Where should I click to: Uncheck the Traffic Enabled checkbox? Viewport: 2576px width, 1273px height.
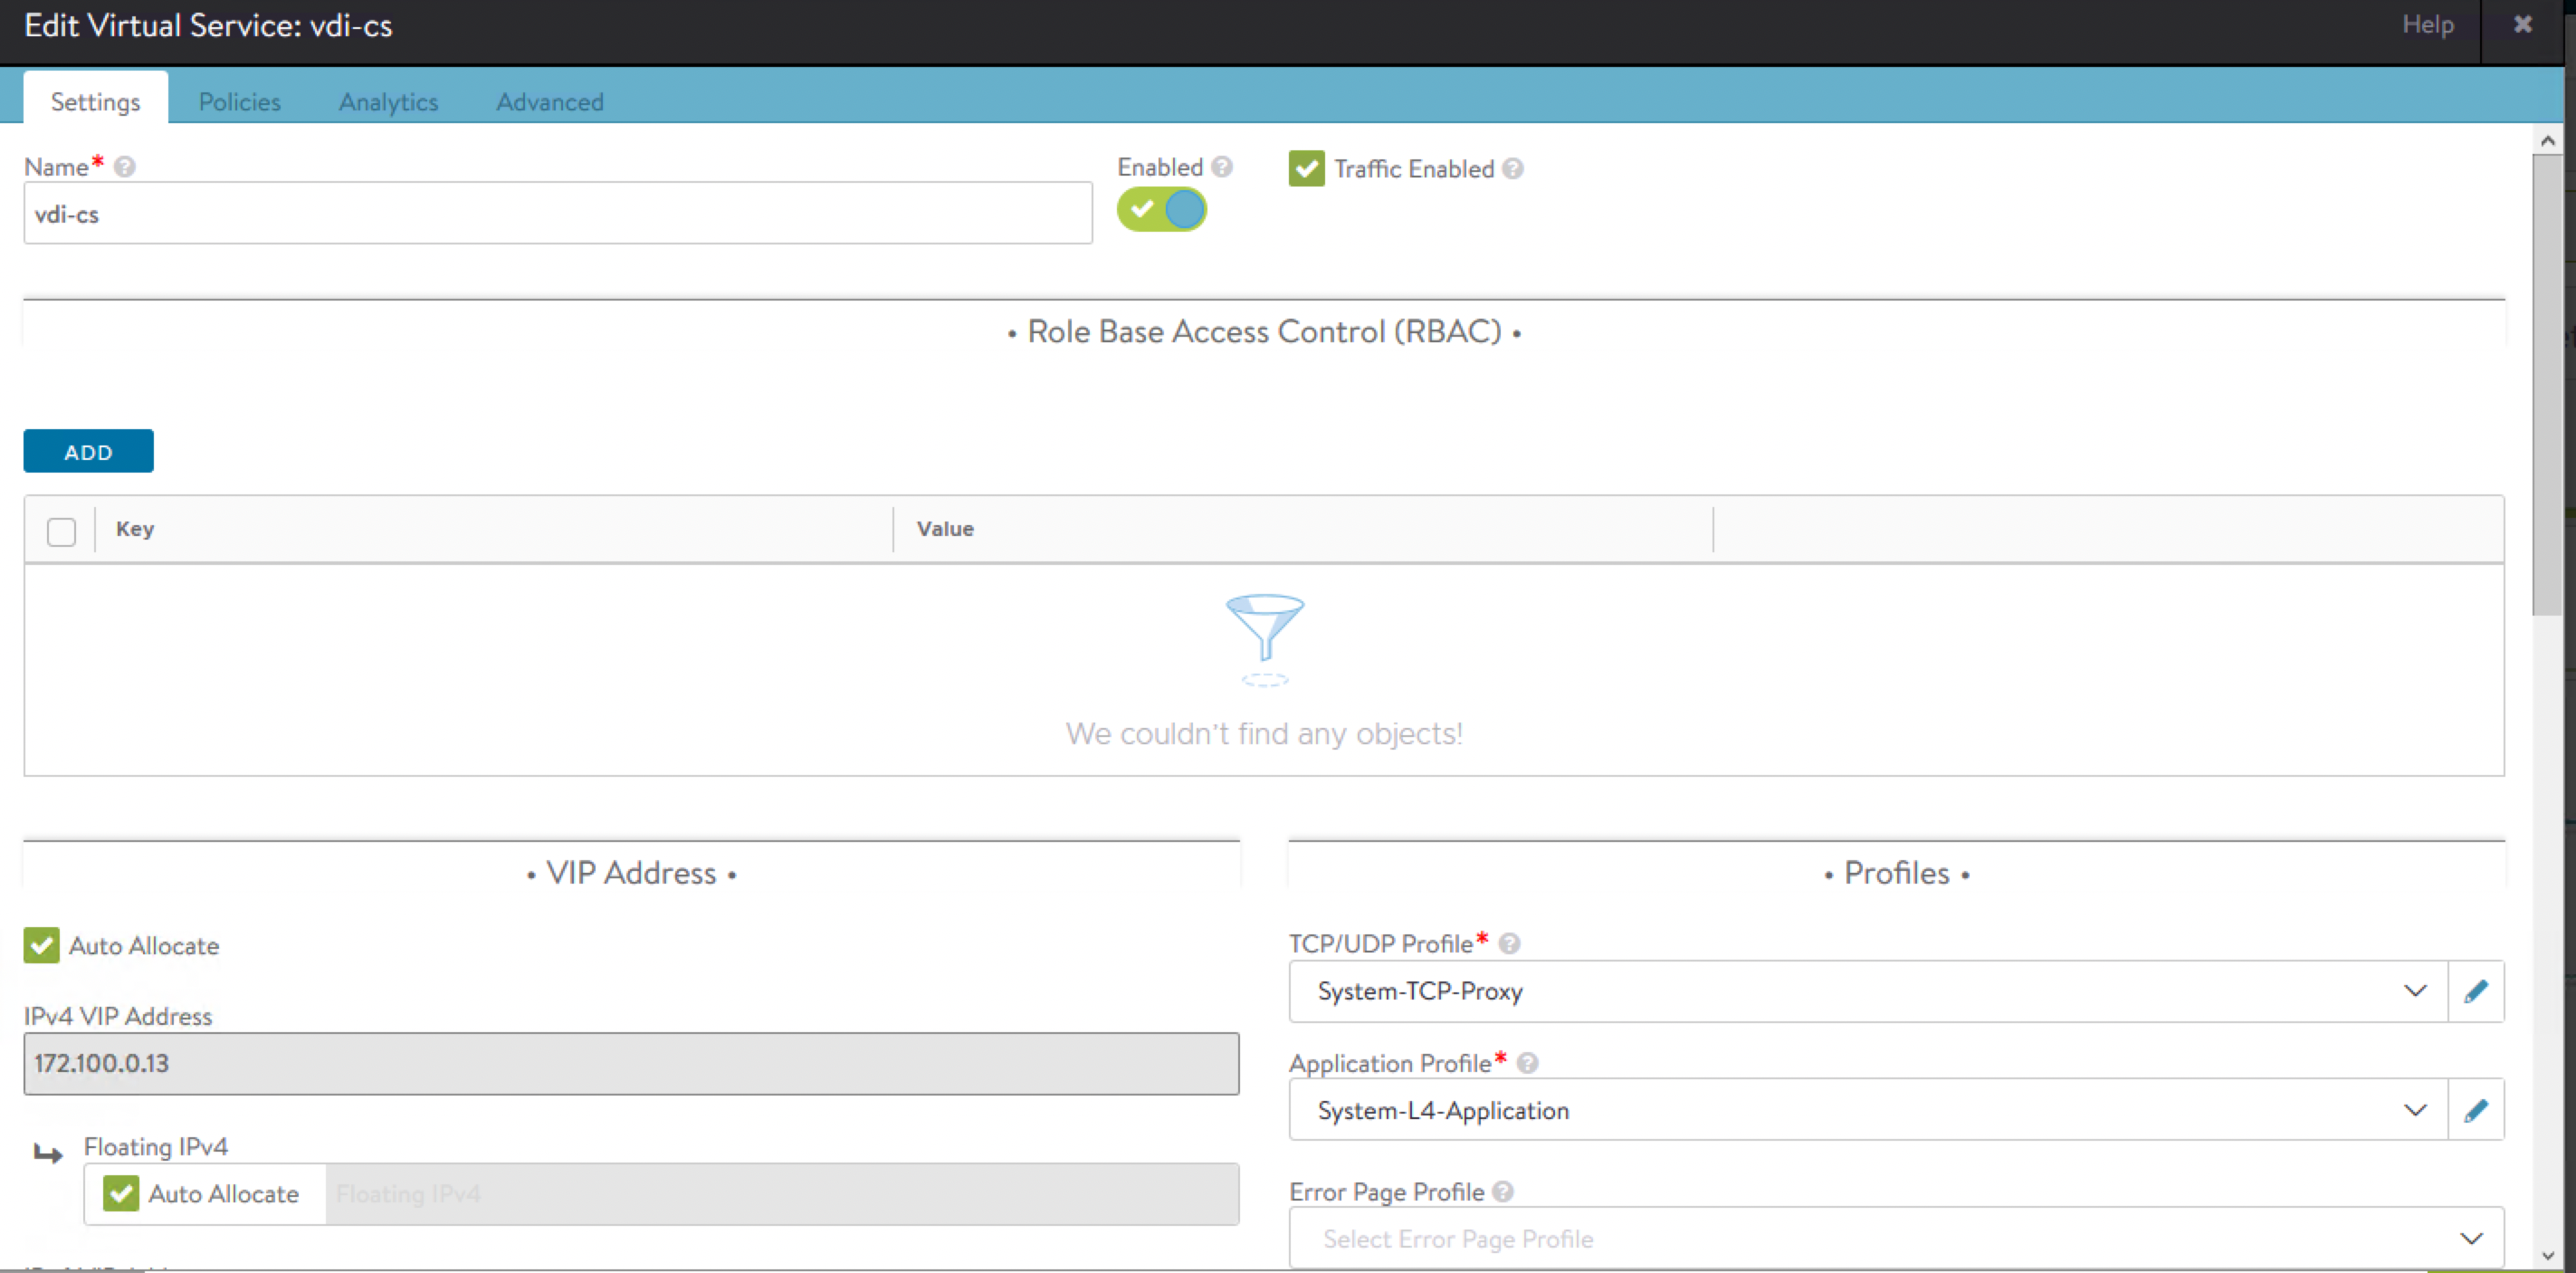[x=1306, y=169]
